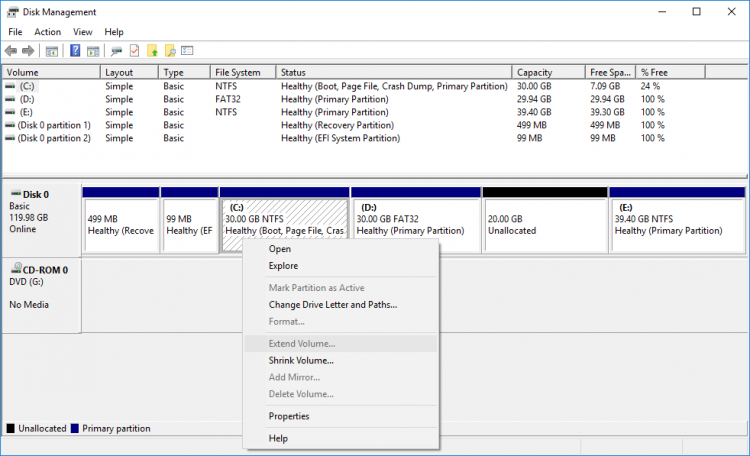
Task: Click Healthy (EFI System Partition) status
Action: click(x=340, y=138)
